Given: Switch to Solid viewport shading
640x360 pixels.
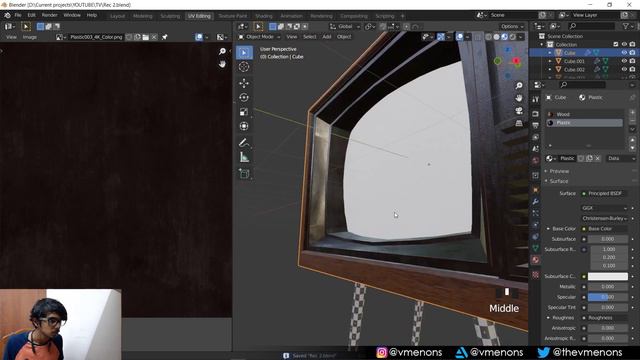Looking at the screenshot, I should click(496, 37).
